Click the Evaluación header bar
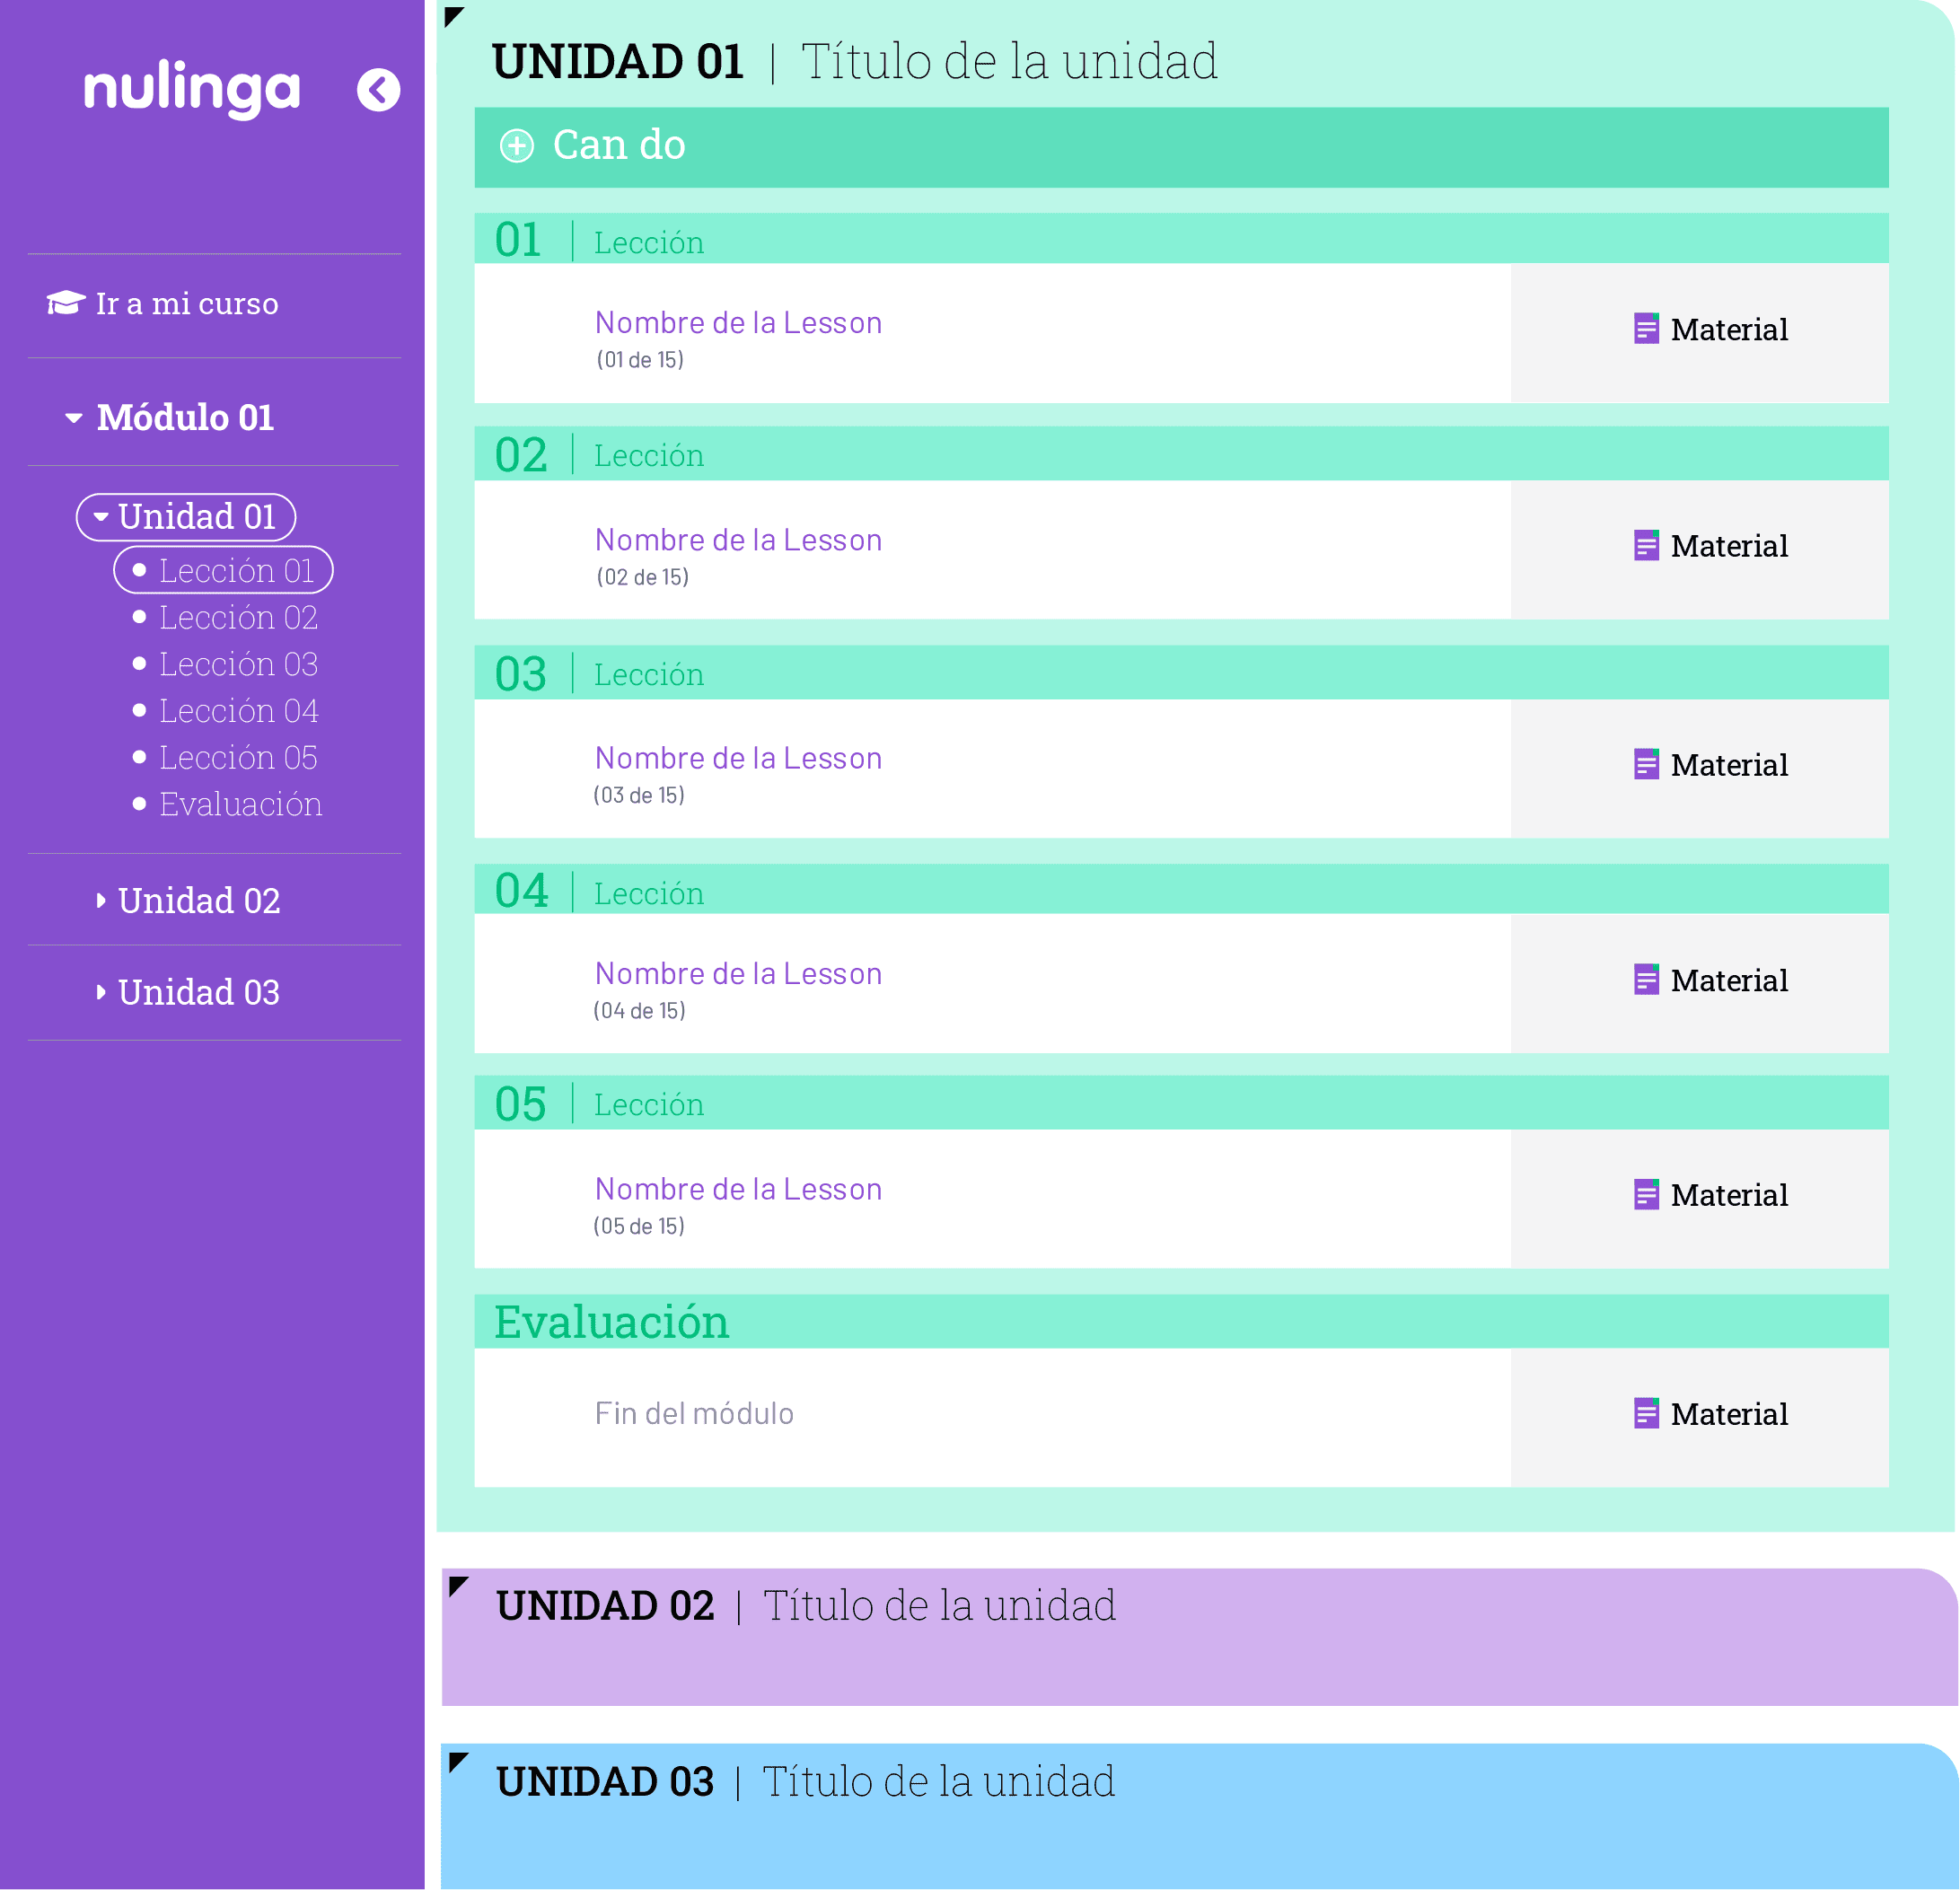This screenshot has height=1890, width=1960. [x=1181, y=1322]
